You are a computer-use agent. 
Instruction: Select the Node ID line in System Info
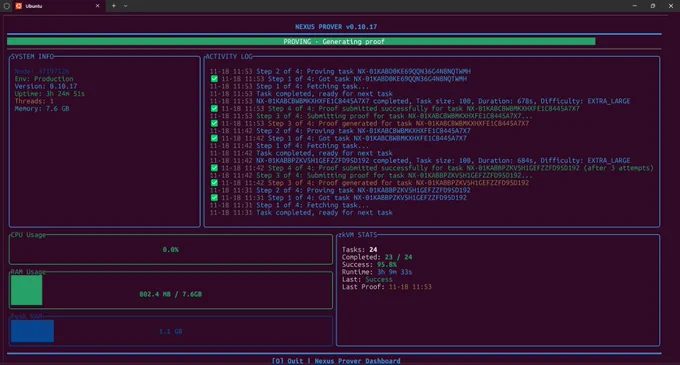[x=42, y=71]
